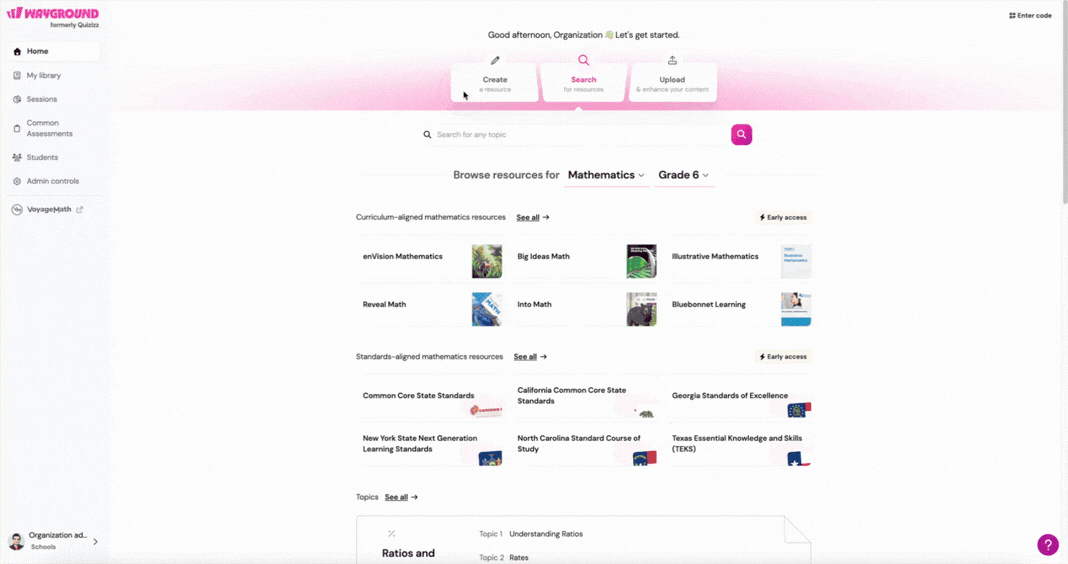Click the VoyageMath external-link arrow icon
Viewport: 1068px width, 564px height.
pyautogui.click(x=80, y=210)
